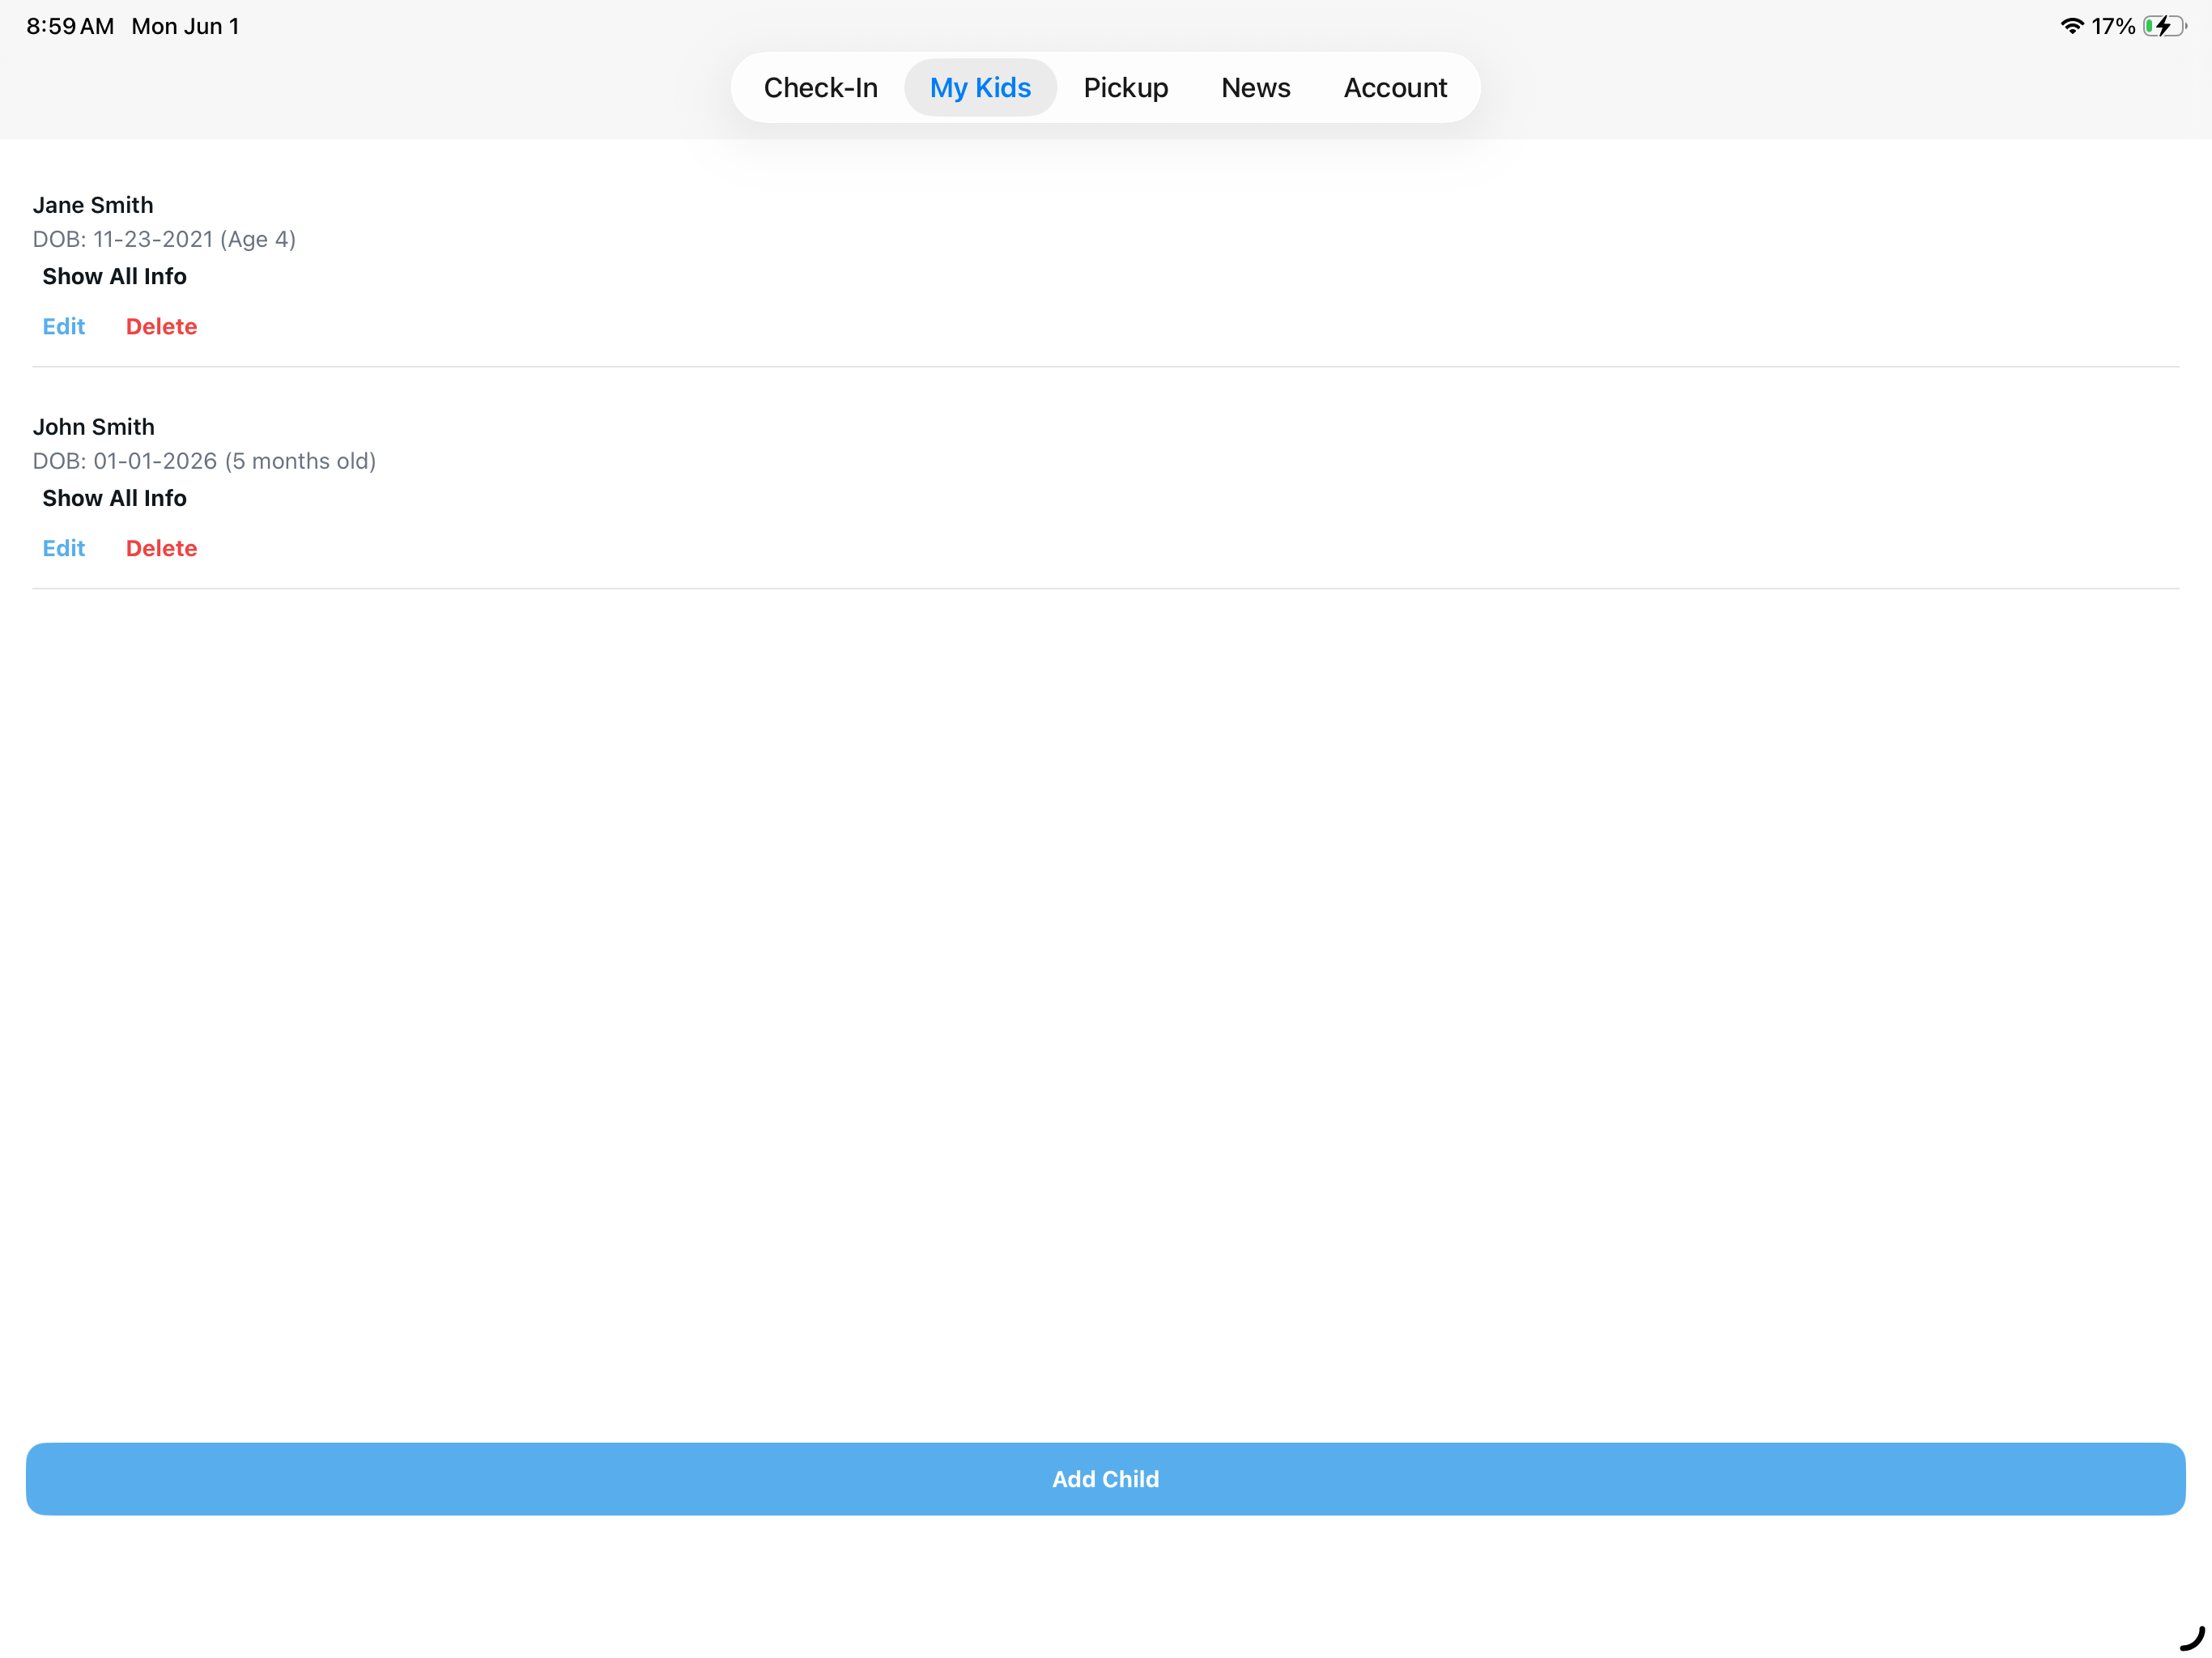Select the John Smith name text
Image resolution: width=2212 pixels, height=1658 pixels.
(x=94, y=427)
